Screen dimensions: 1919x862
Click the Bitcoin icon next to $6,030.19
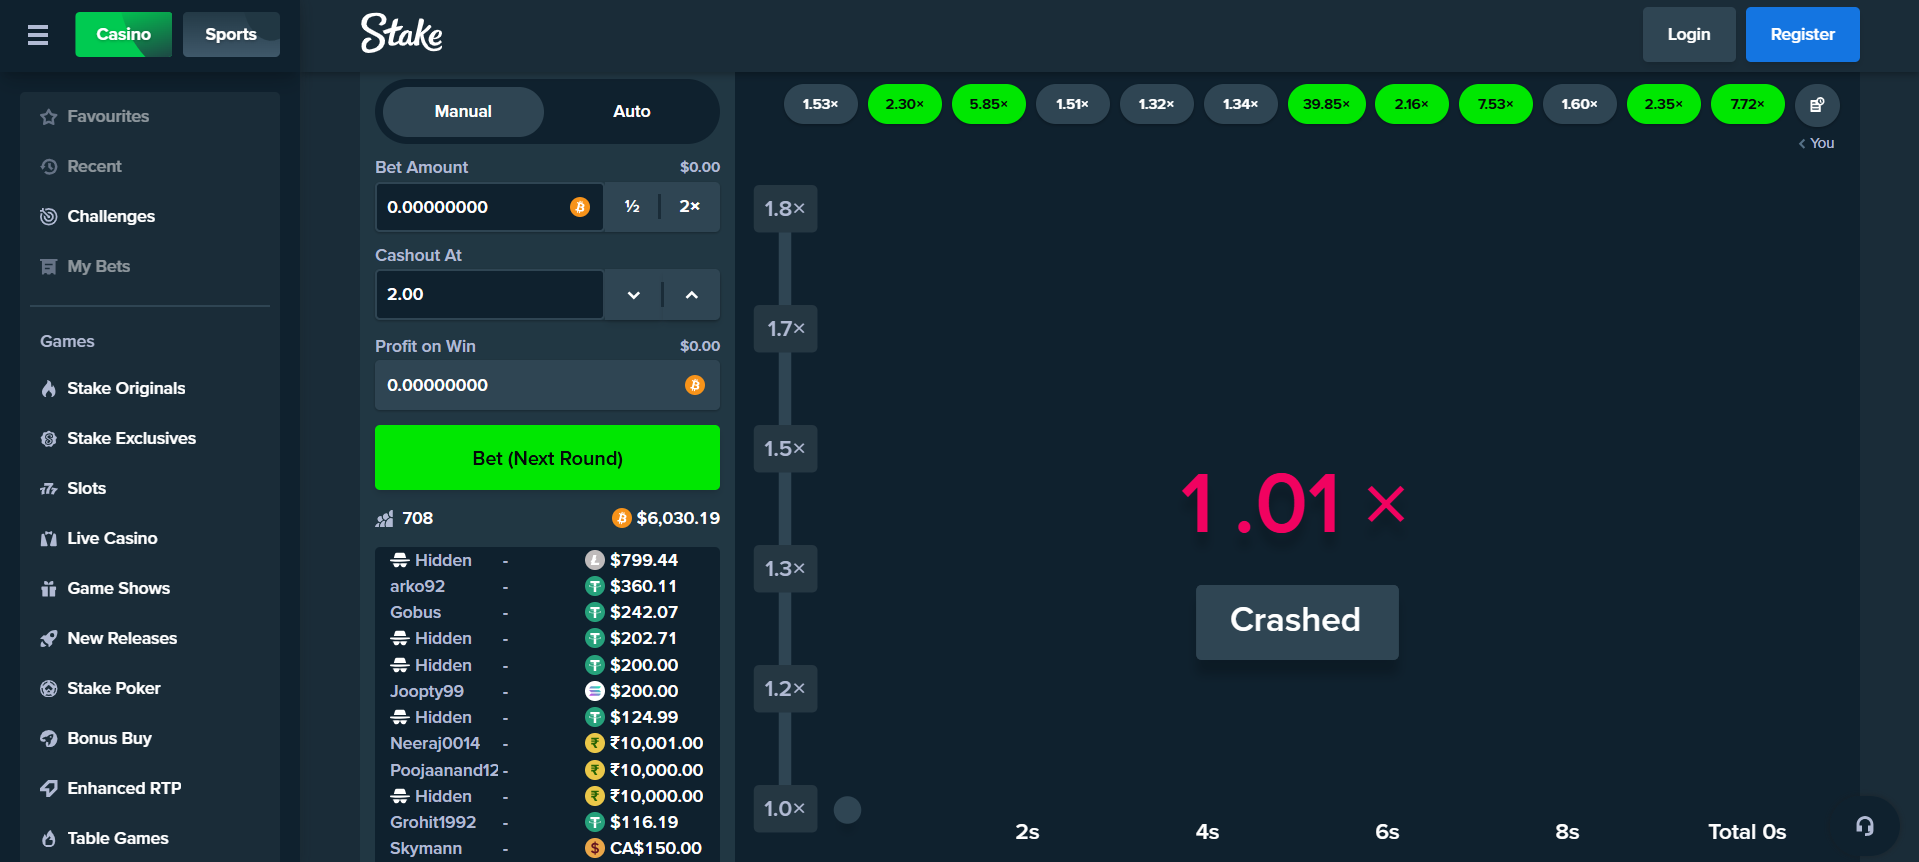622,518
